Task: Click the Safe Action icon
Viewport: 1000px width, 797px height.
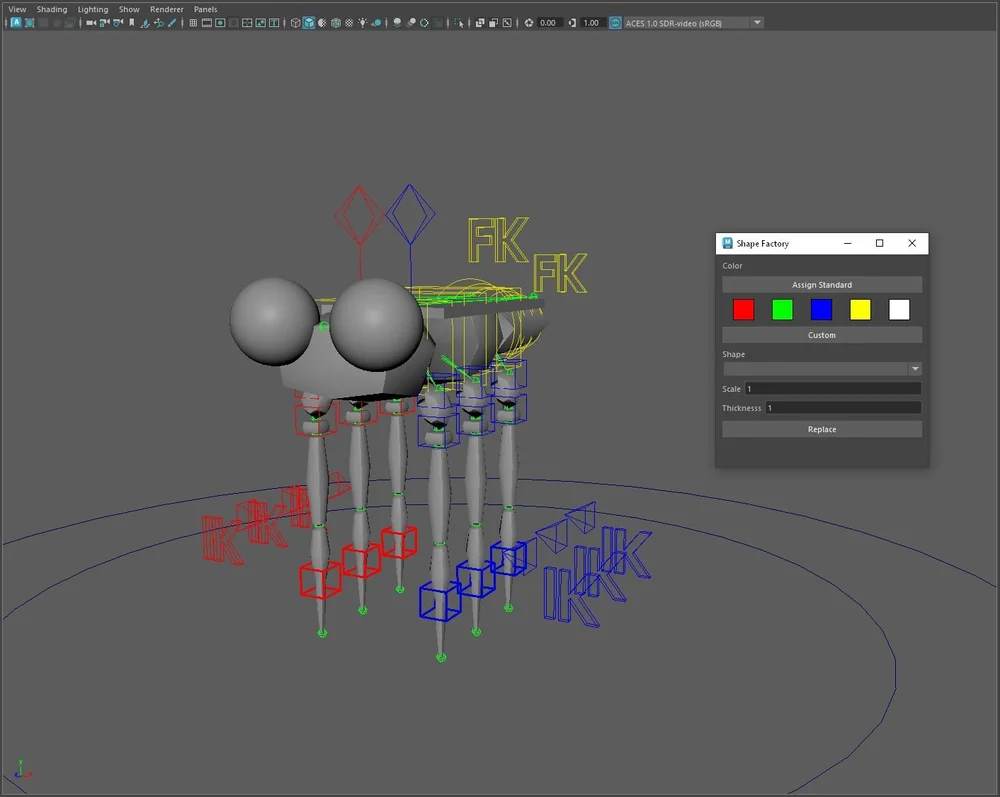Action: pyautogui.click(x=261, y=23)
